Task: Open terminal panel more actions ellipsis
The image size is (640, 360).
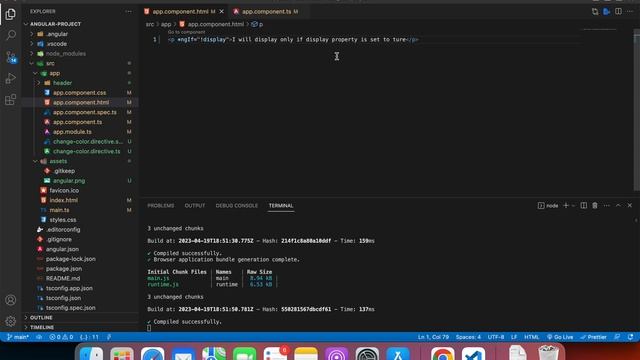Action: [607, 205]
